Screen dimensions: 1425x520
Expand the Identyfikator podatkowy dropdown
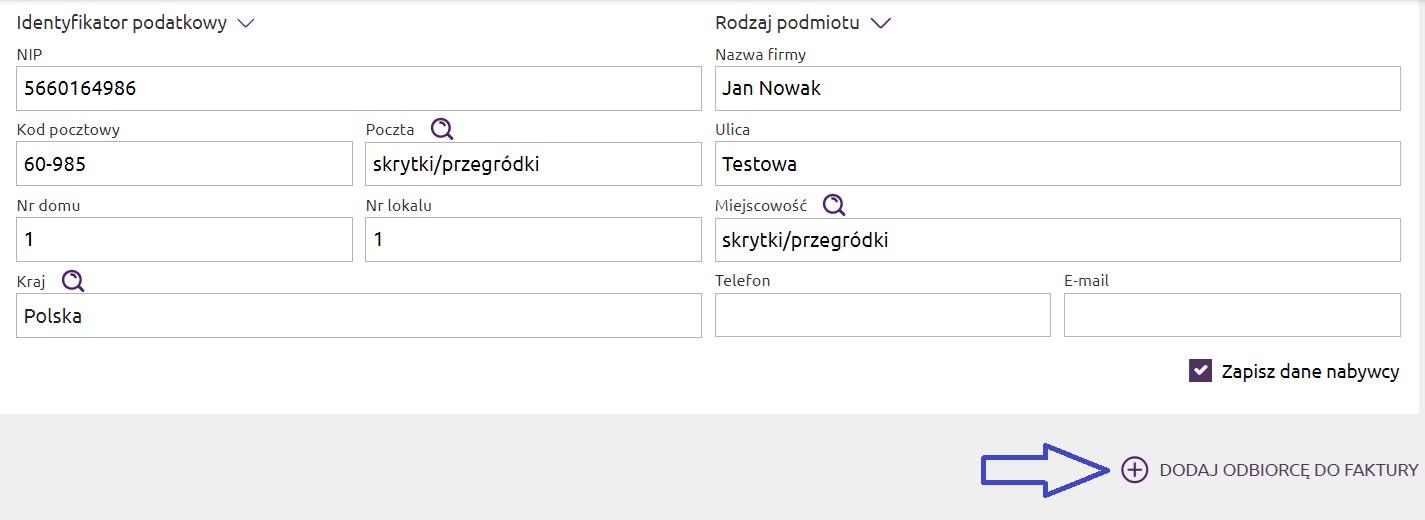(x=245, y=23)
